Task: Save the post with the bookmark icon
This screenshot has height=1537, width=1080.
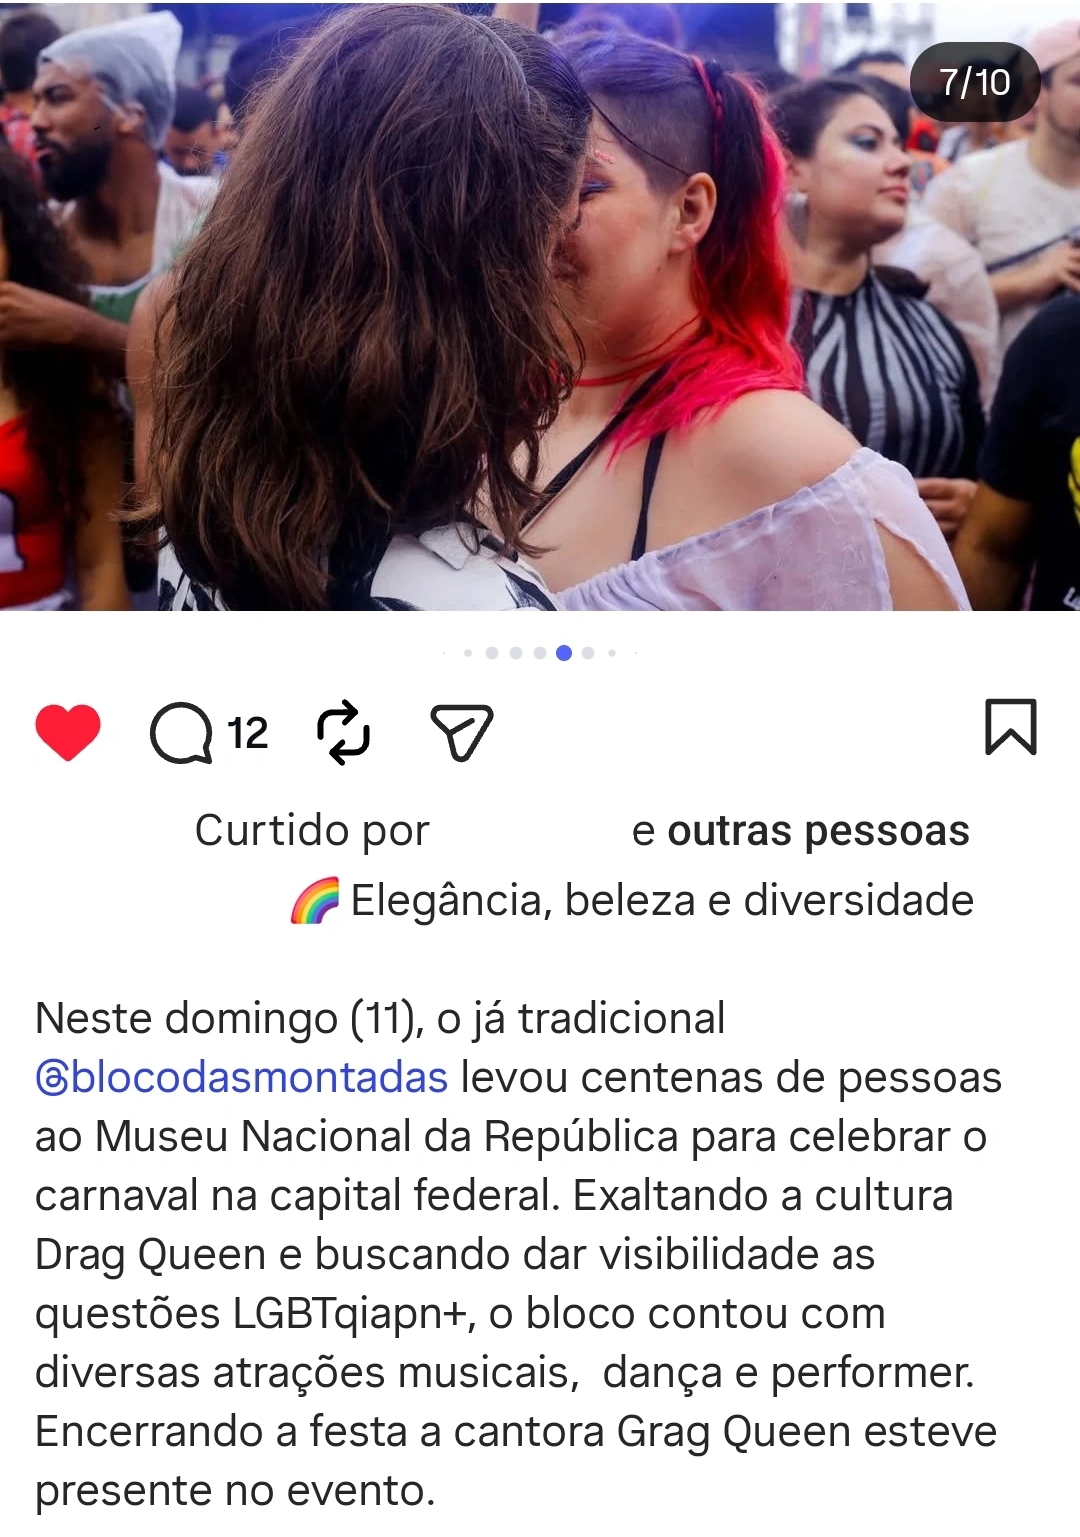Action: click(1011, 727)
